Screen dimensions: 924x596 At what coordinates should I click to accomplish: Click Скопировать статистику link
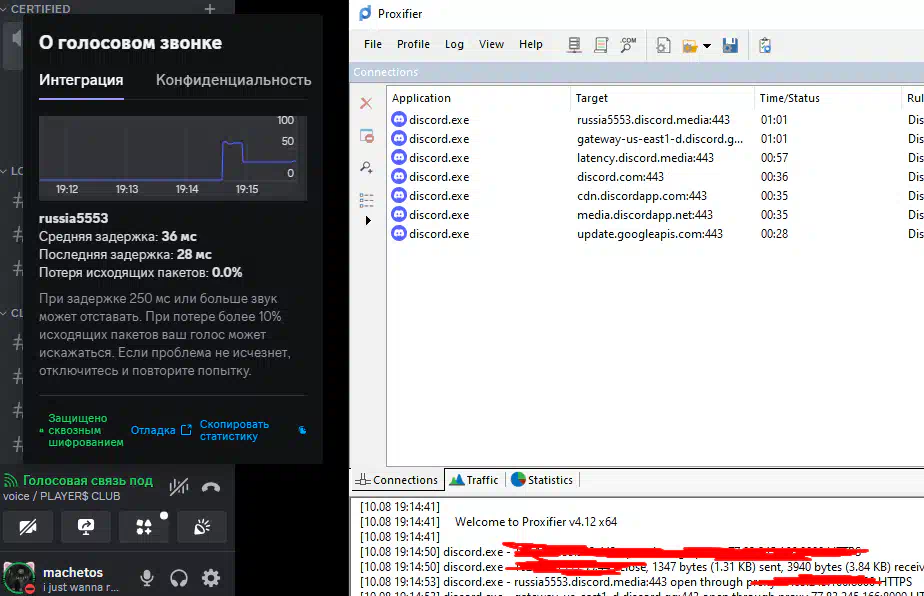tap(234, 430)
